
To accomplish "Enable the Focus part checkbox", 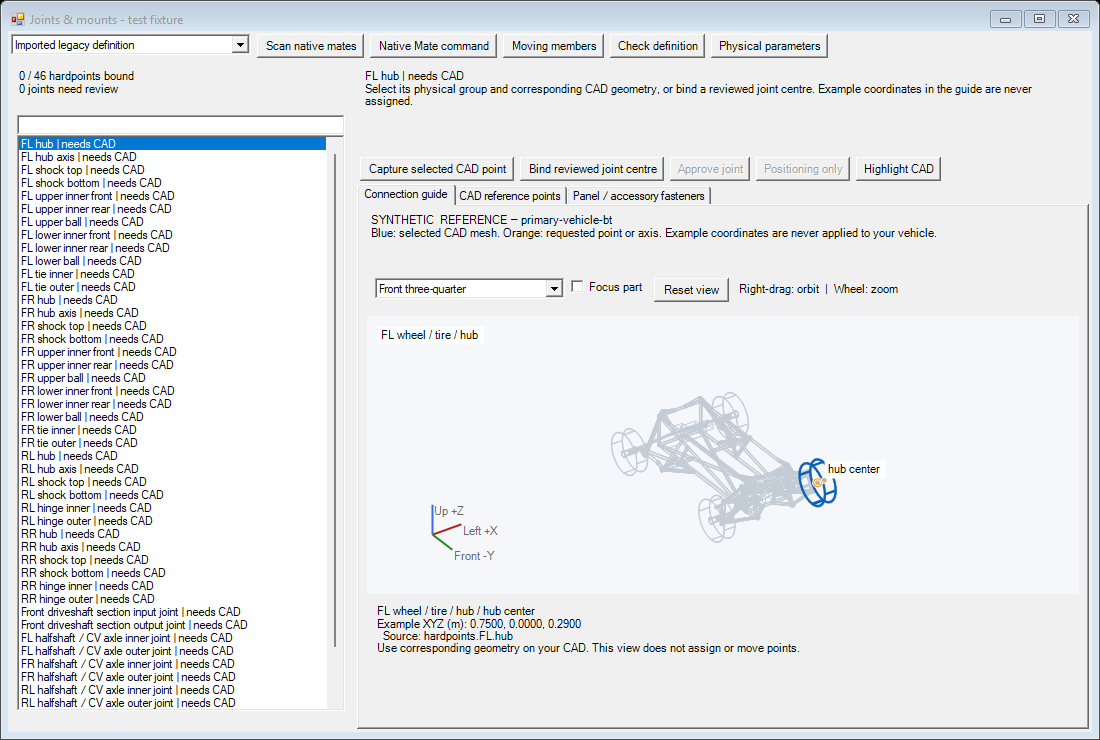I will point(577,287).
